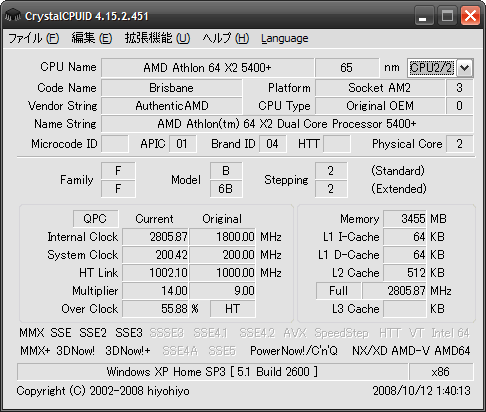Click the AMD64 feature label

pos(452,351)
